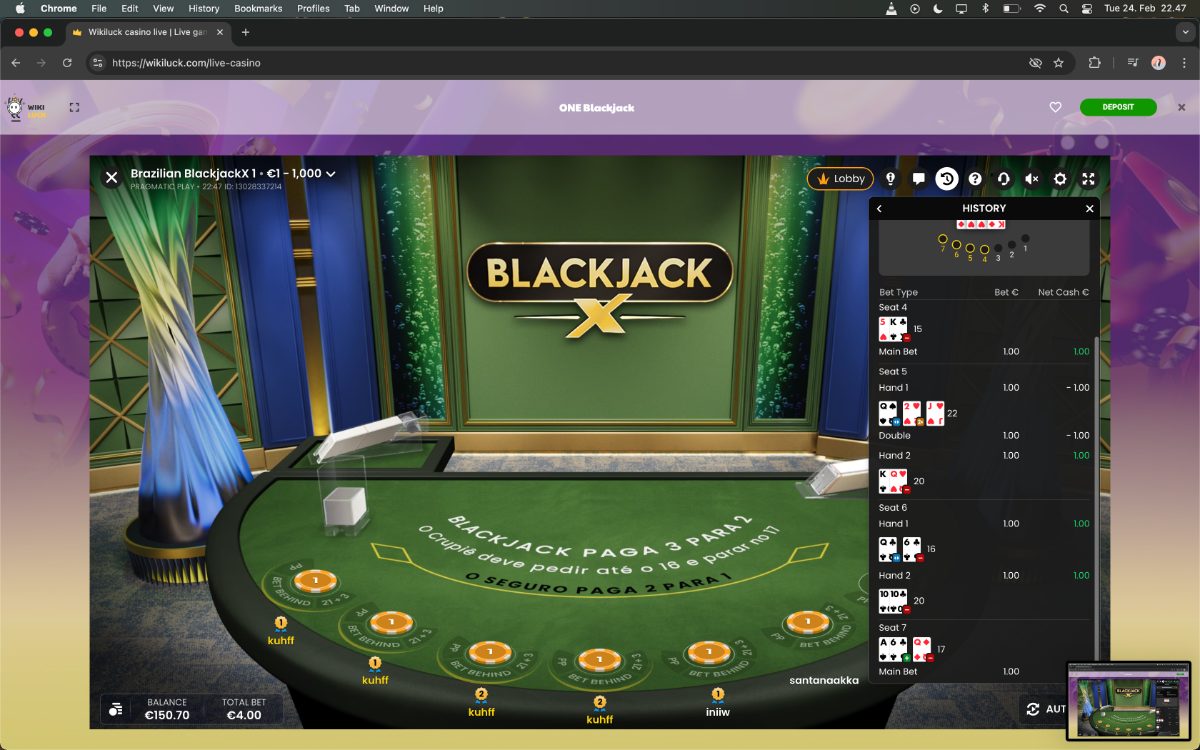The width and height of the screenshot is (1200, 750).
Task: Expand the Brazilian BlackjackX table dropdown
Action: click(330, 174)
